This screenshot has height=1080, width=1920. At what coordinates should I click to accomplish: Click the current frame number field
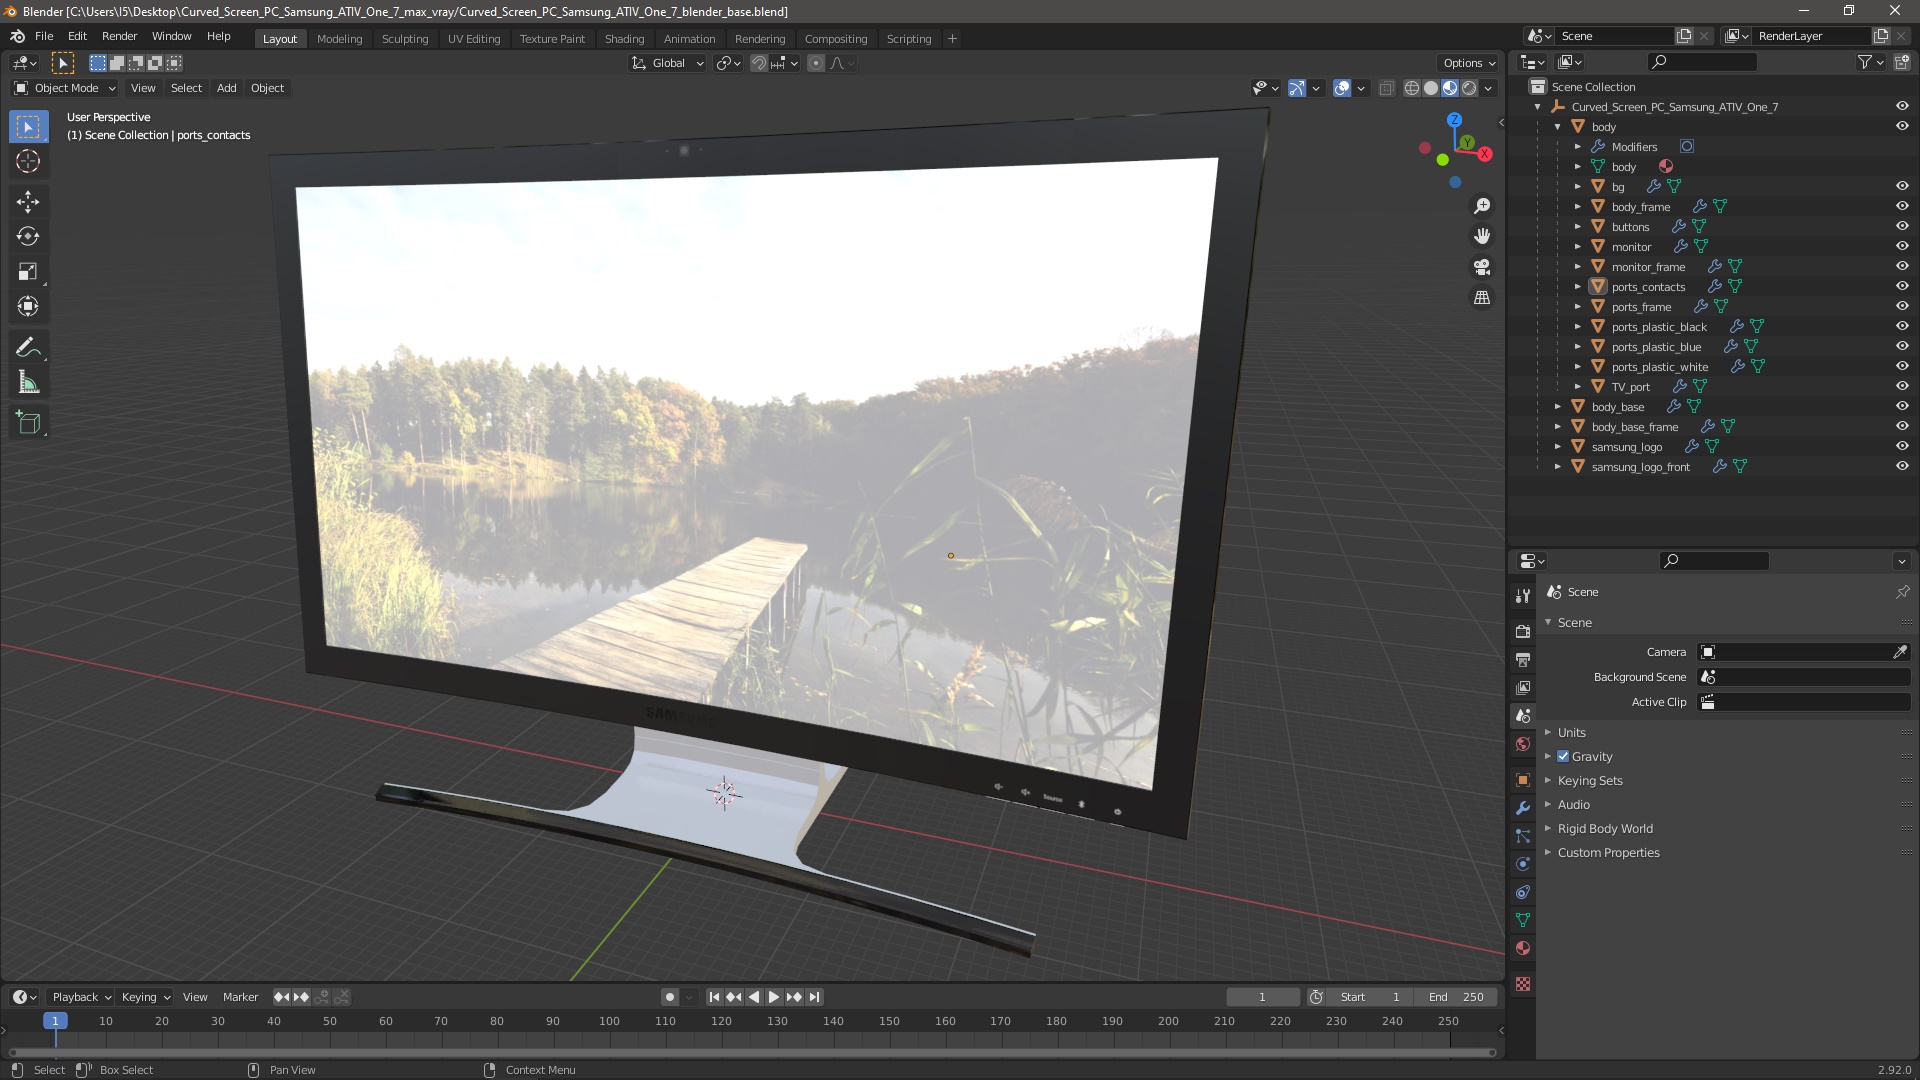point(1263,997)
